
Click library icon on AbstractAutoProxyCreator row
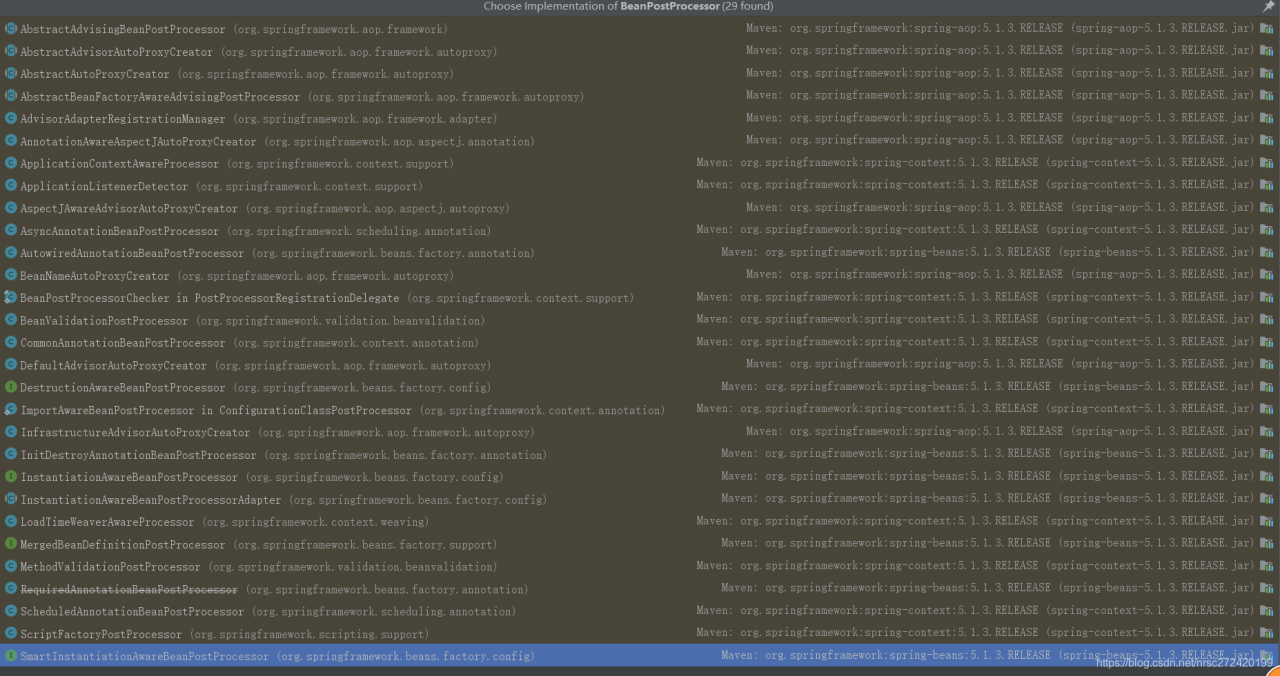pos(1267,74)
